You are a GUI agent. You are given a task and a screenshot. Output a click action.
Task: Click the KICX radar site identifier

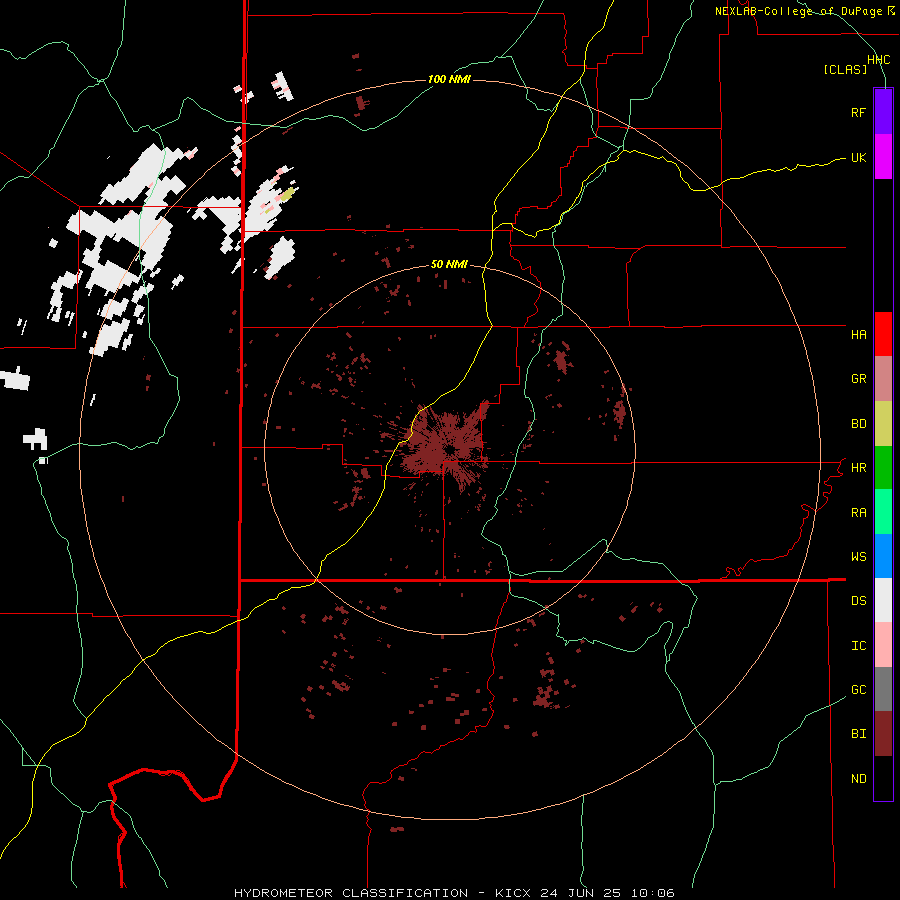click(x=513, y=893)
